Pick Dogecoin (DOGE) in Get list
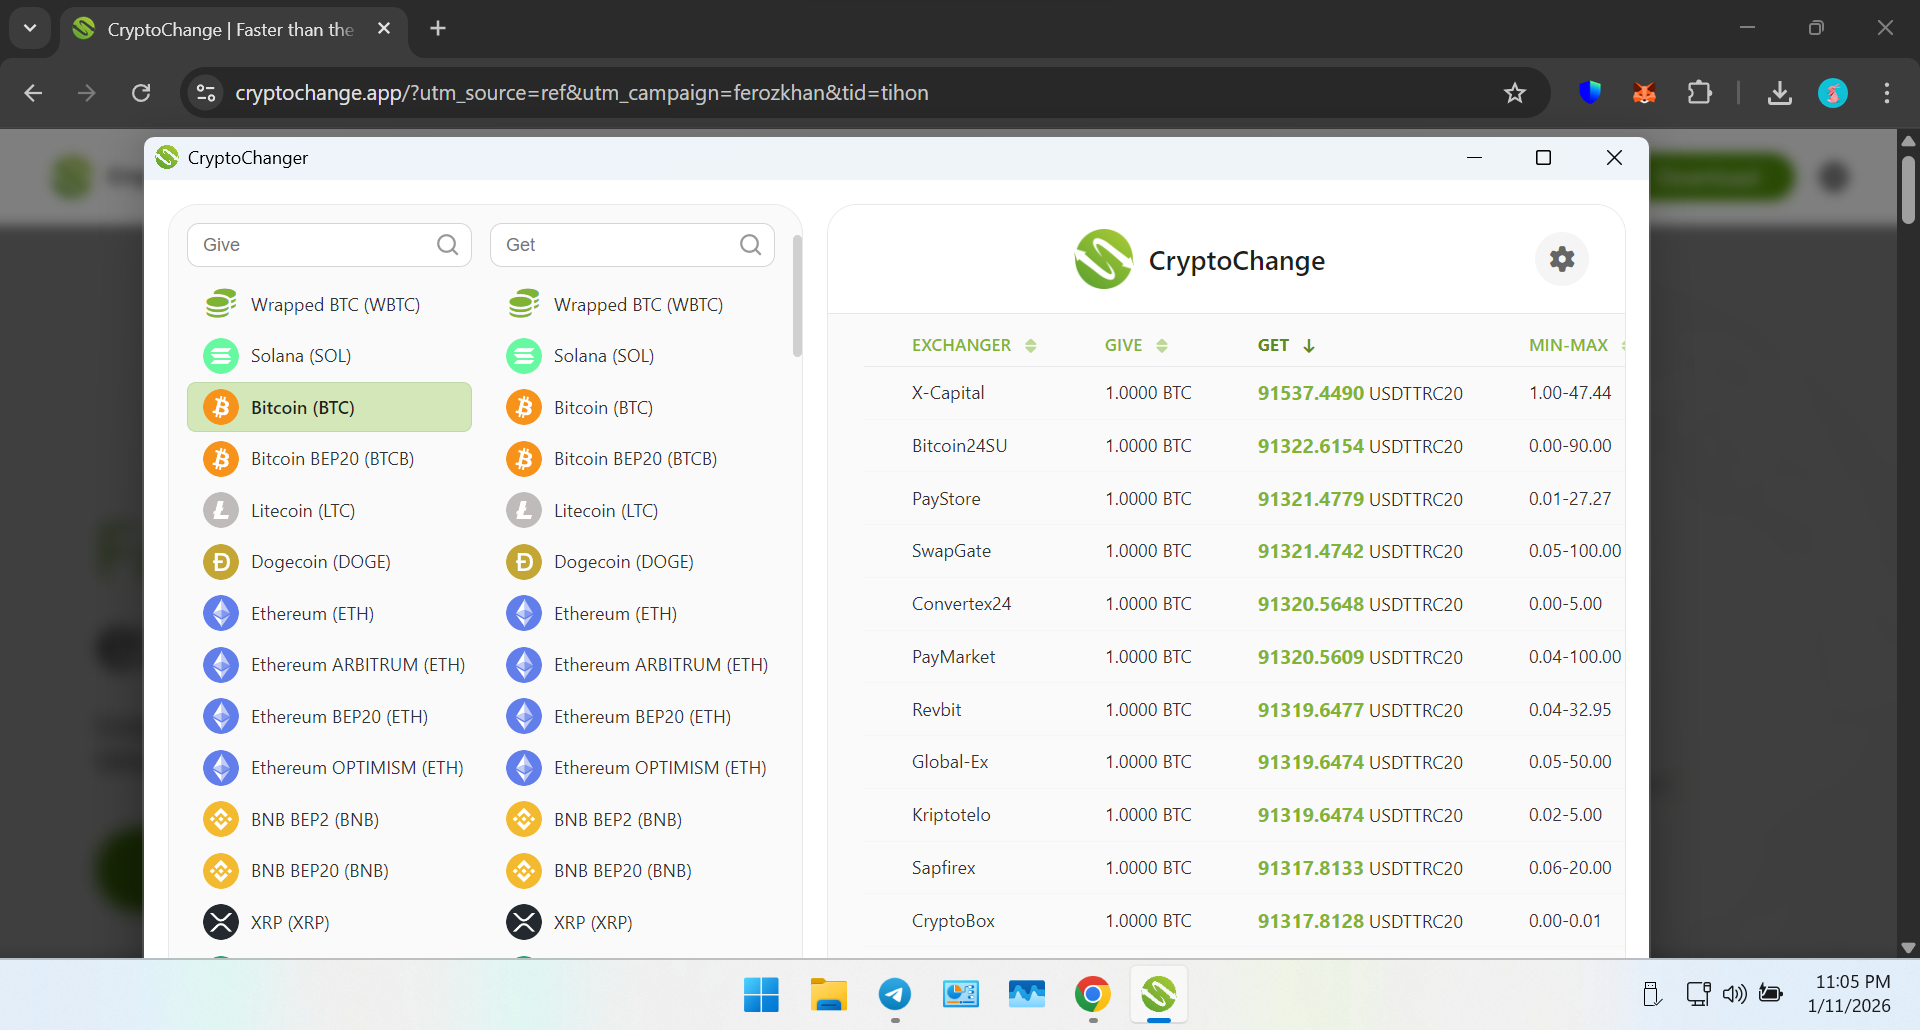Image resolution: width=1920 pixels, height=1030 pixels. (632, 562)
